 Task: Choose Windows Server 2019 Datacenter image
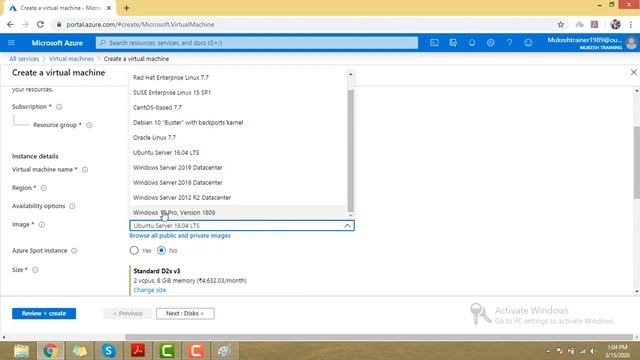coord(237,168)
